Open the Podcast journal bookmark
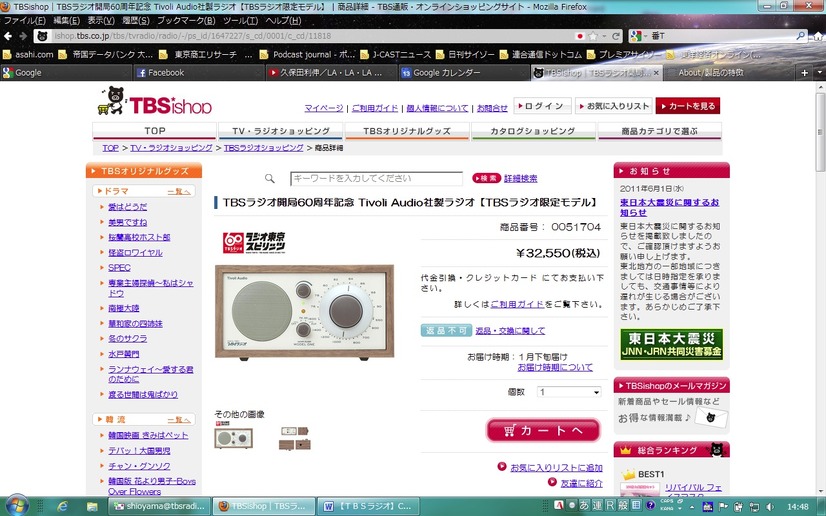This screenshot has width=826, height=516. (x=308, y=54)
